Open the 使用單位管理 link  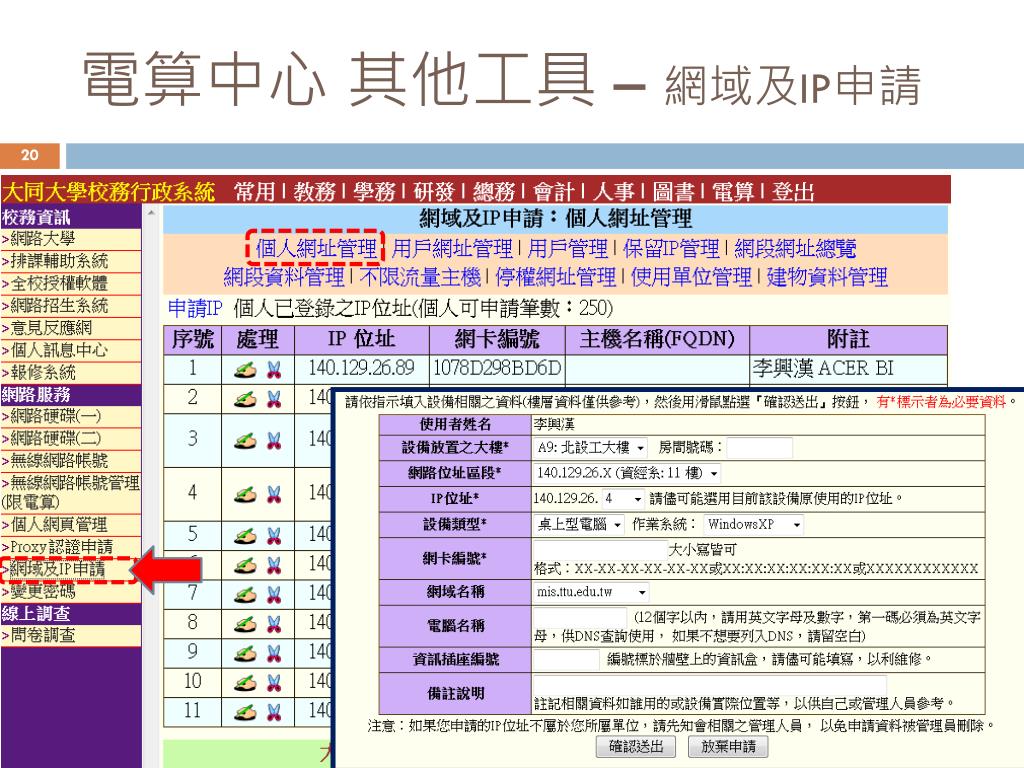[x=691, y=277]
